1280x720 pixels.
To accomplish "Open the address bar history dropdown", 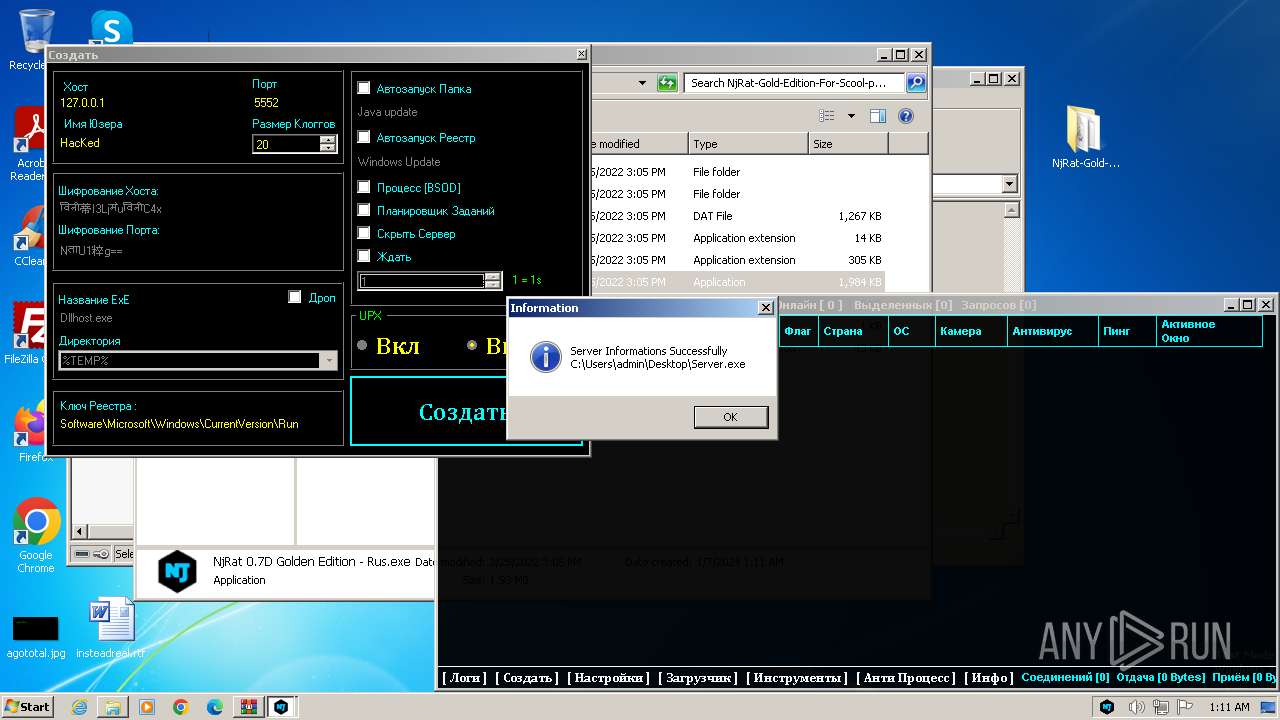I will pos(641,83).
